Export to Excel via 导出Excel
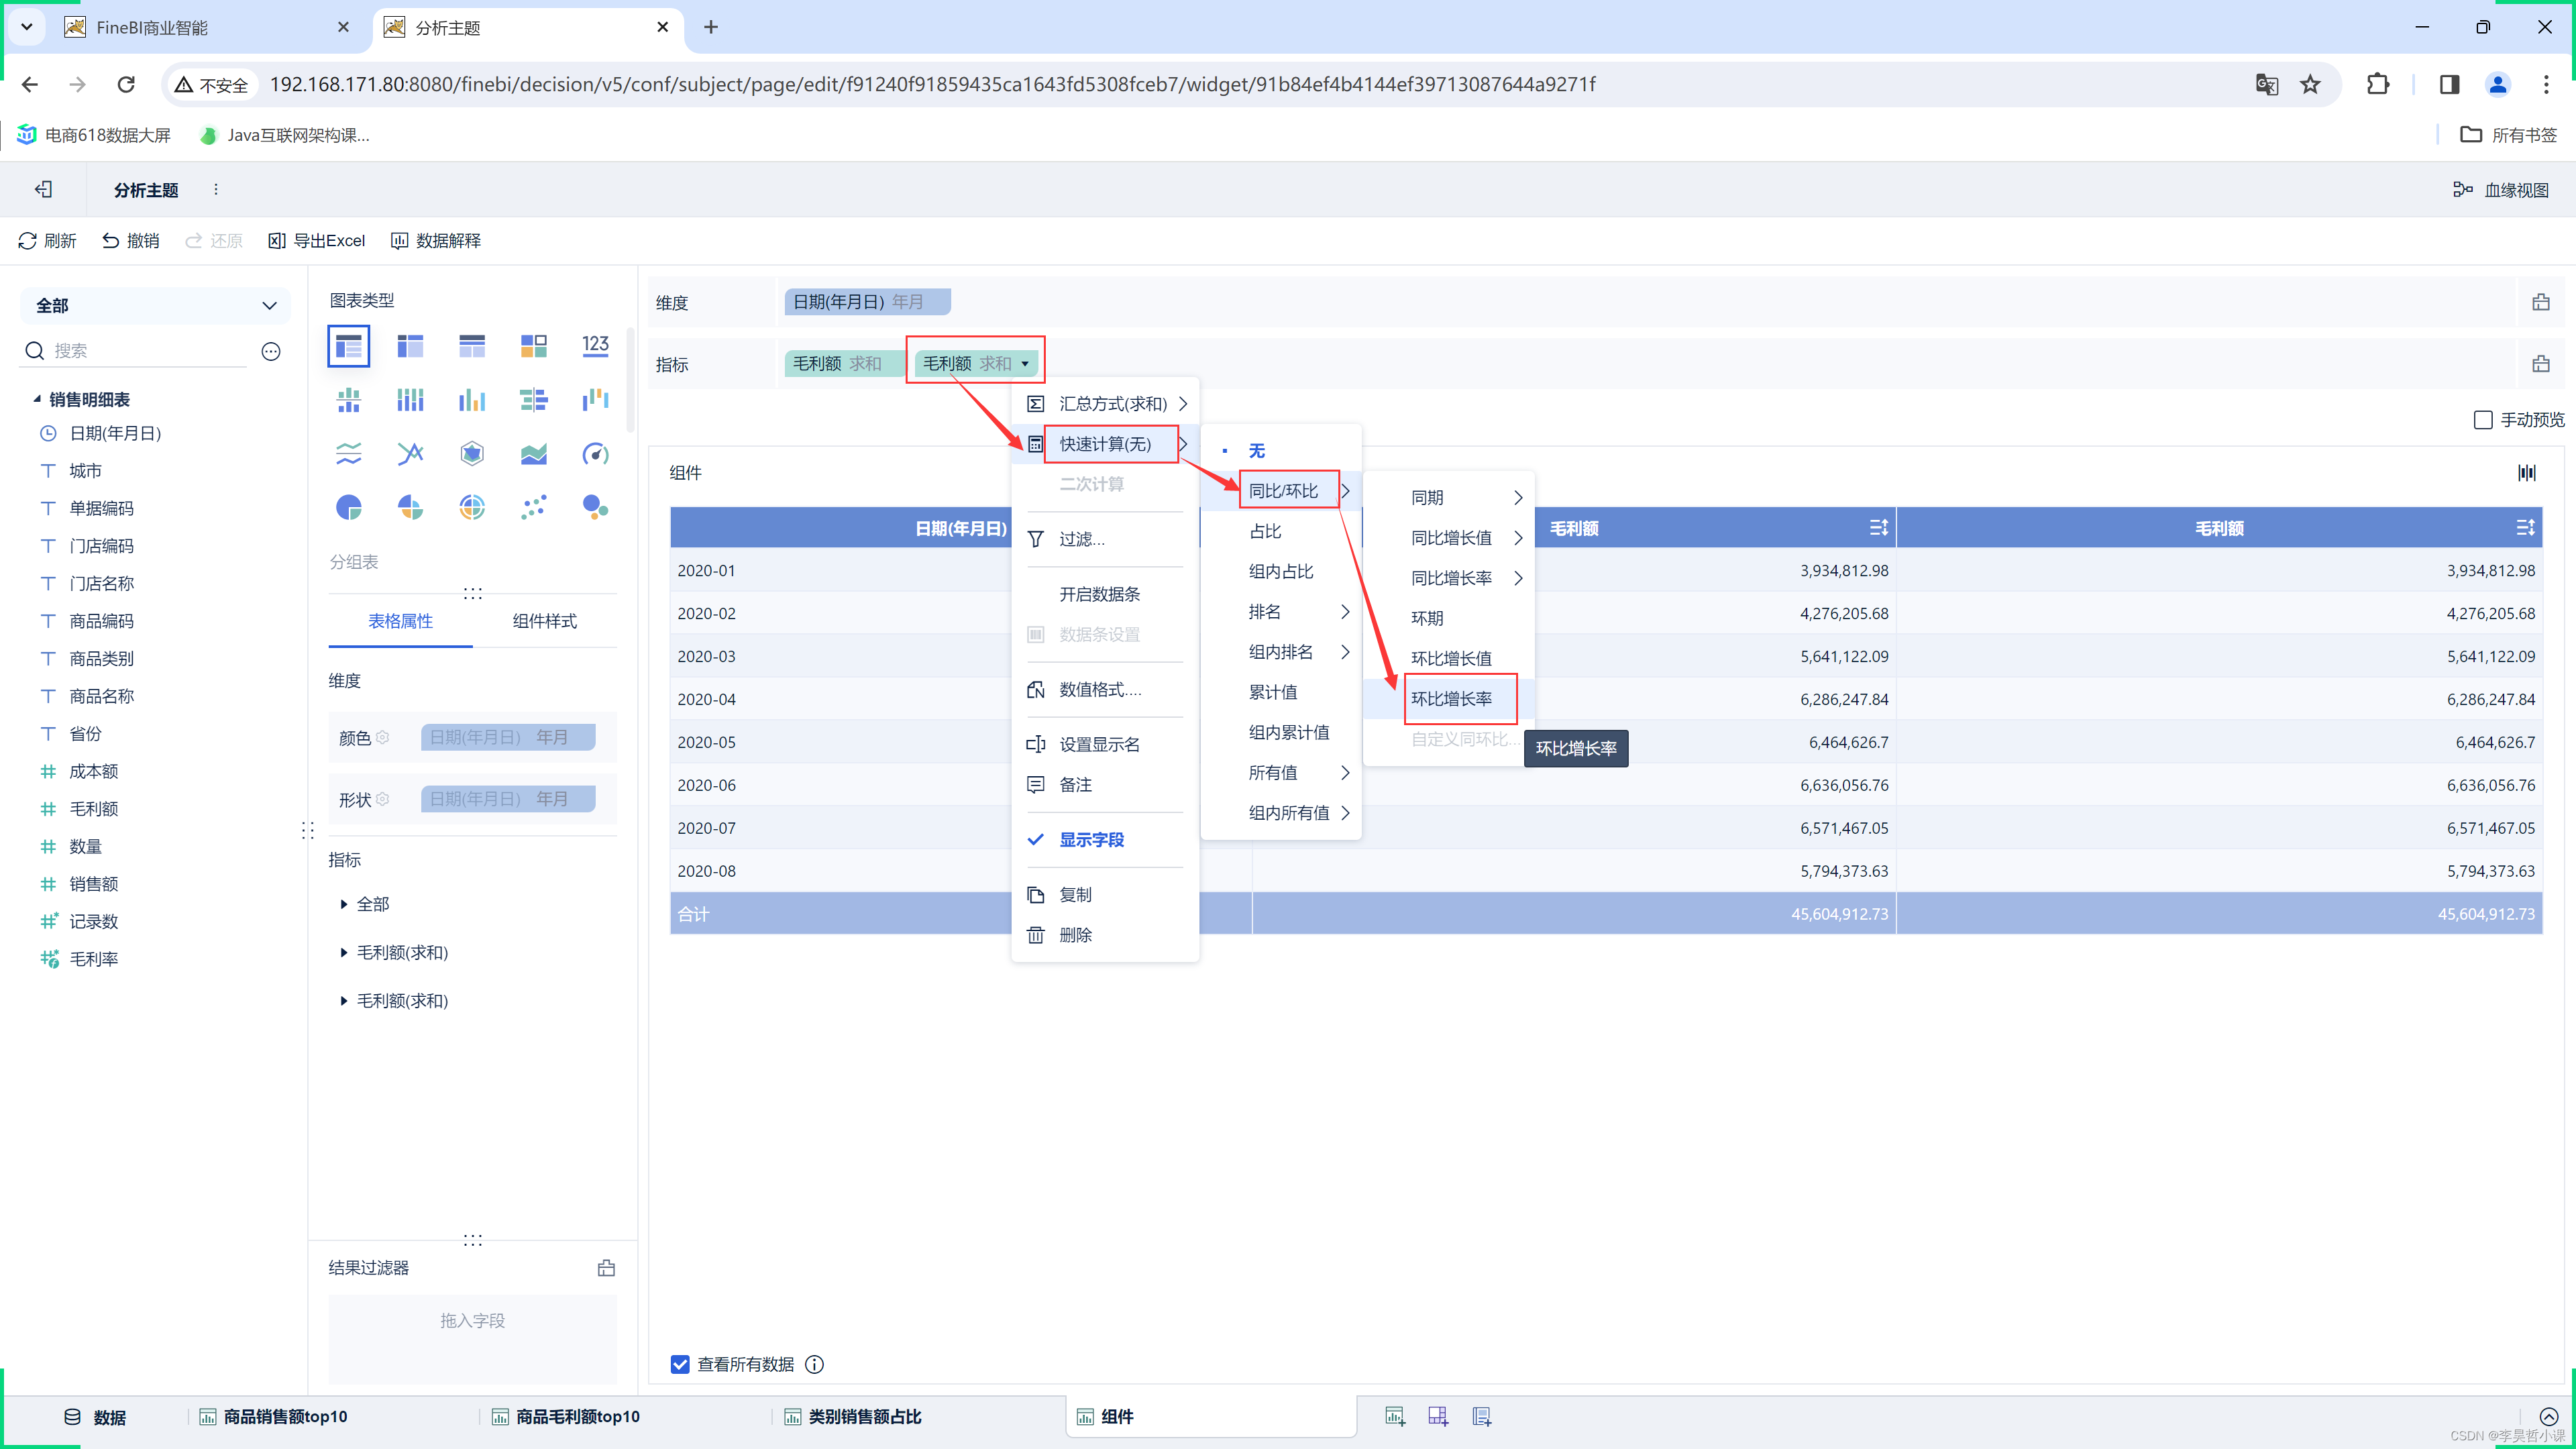Viewport: 2576px width, 1449px height. [x=317, y=241]
